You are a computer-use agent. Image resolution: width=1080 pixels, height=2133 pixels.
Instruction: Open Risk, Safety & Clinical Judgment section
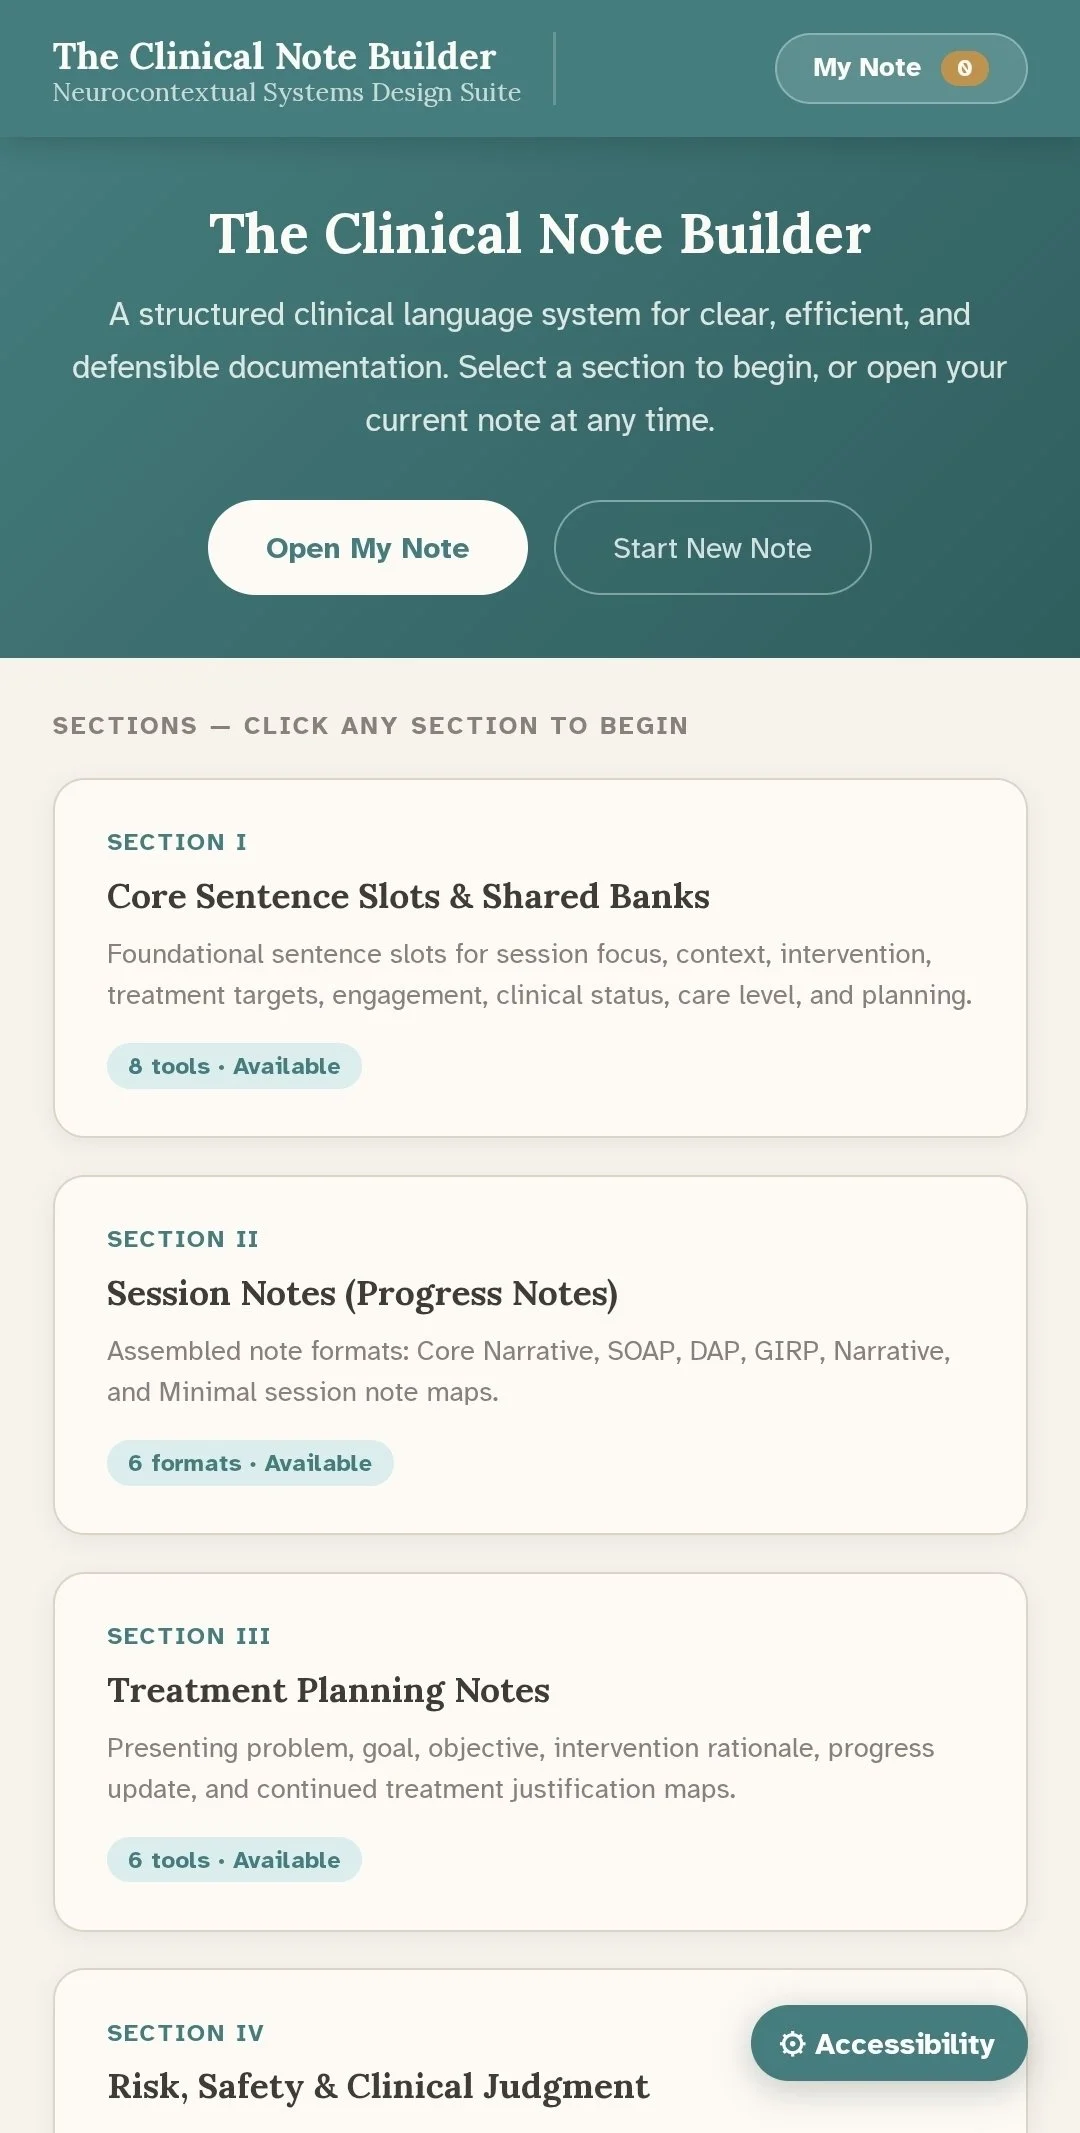coord(378,2087)
